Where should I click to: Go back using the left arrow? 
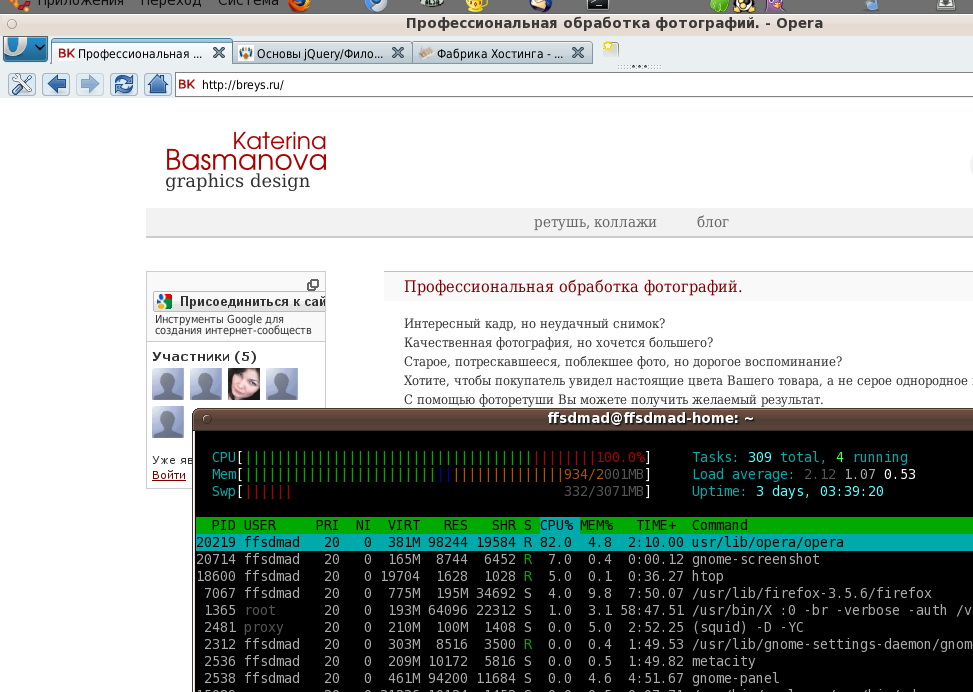tap(56, 85)
